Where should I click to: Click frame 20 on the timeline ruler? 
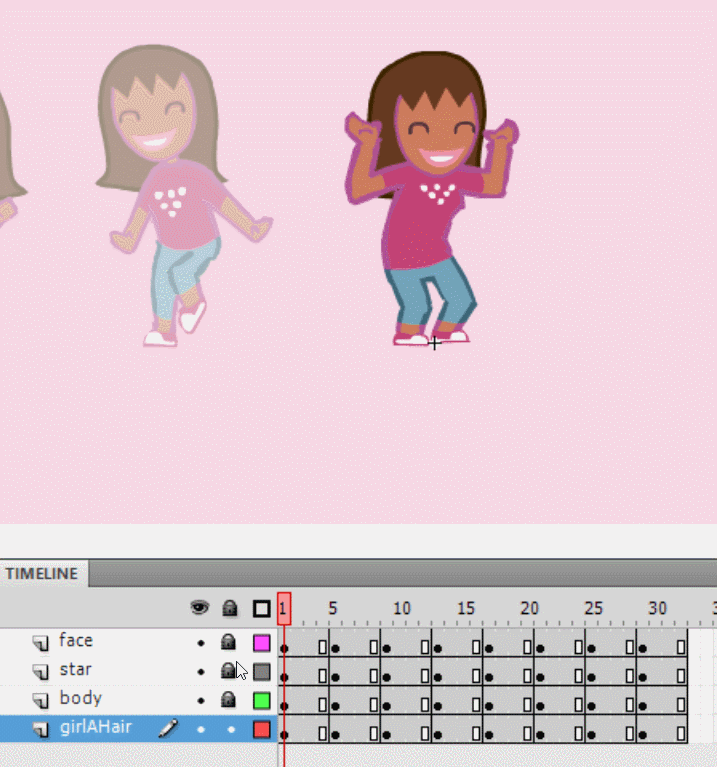[x=528, y=608]
